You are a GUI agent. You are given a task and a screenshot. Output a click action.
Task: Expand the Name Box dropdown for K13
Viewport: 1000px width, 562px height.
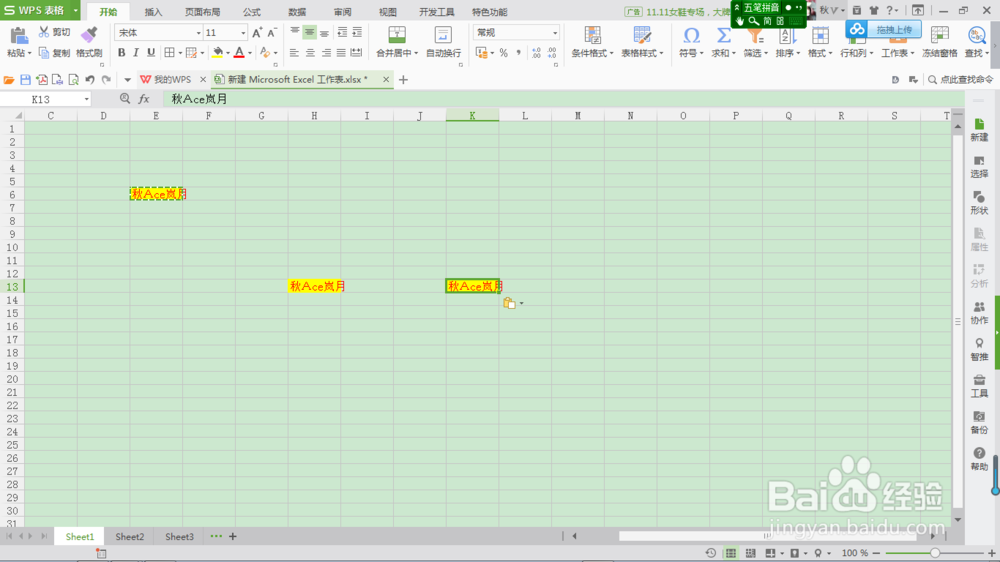[x=86, y=100]
